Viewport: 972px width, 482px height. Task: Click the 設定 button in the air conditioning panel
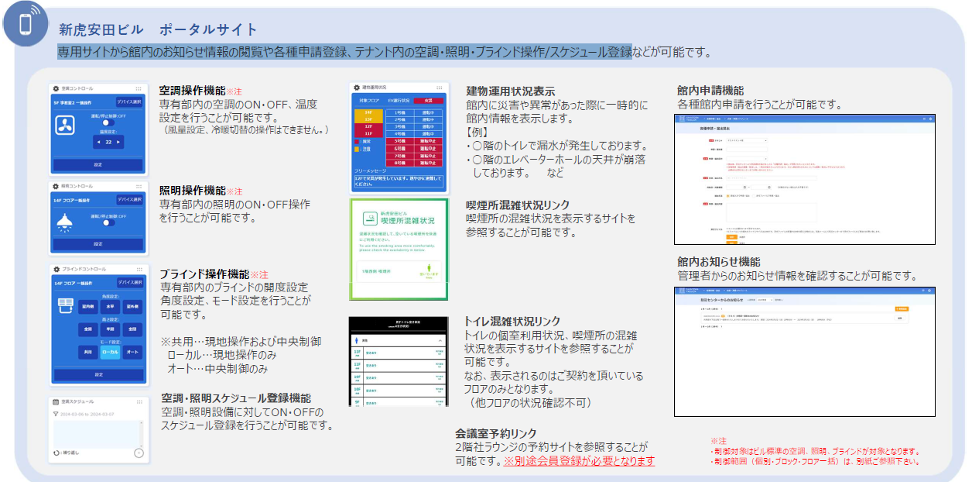98,165
